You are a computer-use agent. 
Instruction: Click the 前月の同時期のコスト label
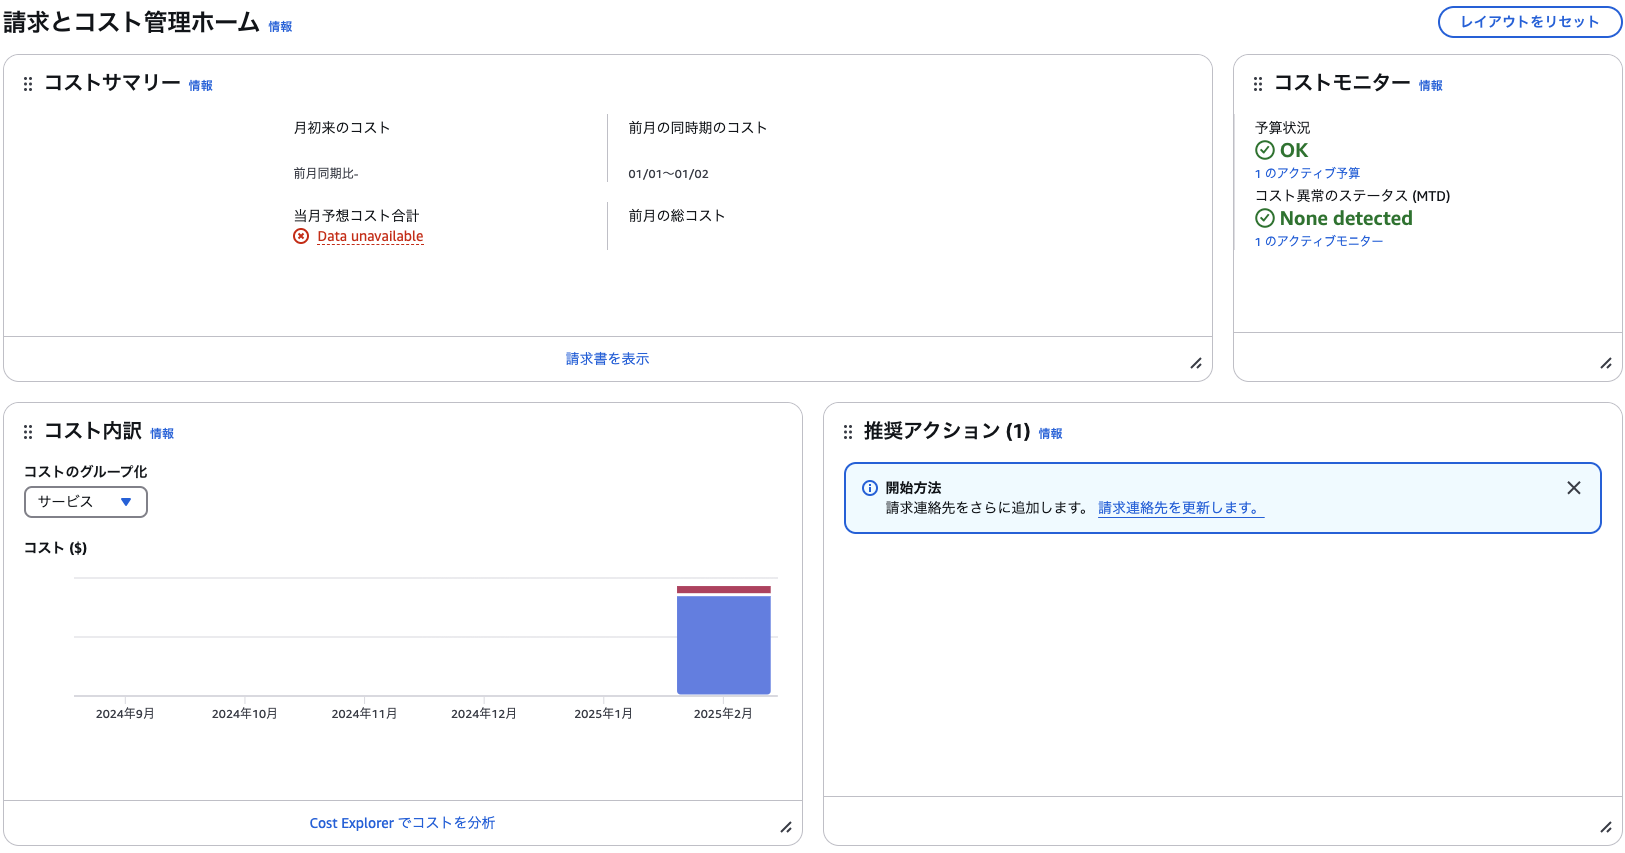698,128
